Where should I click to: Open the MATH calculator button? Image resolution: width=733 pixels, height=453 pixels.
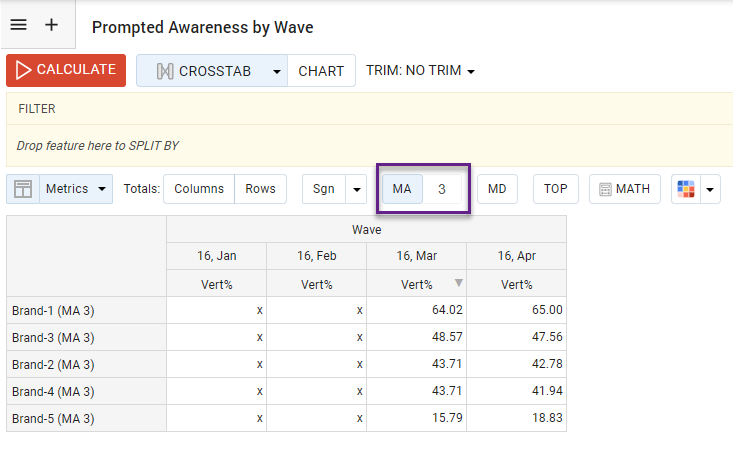coord(625,189)
